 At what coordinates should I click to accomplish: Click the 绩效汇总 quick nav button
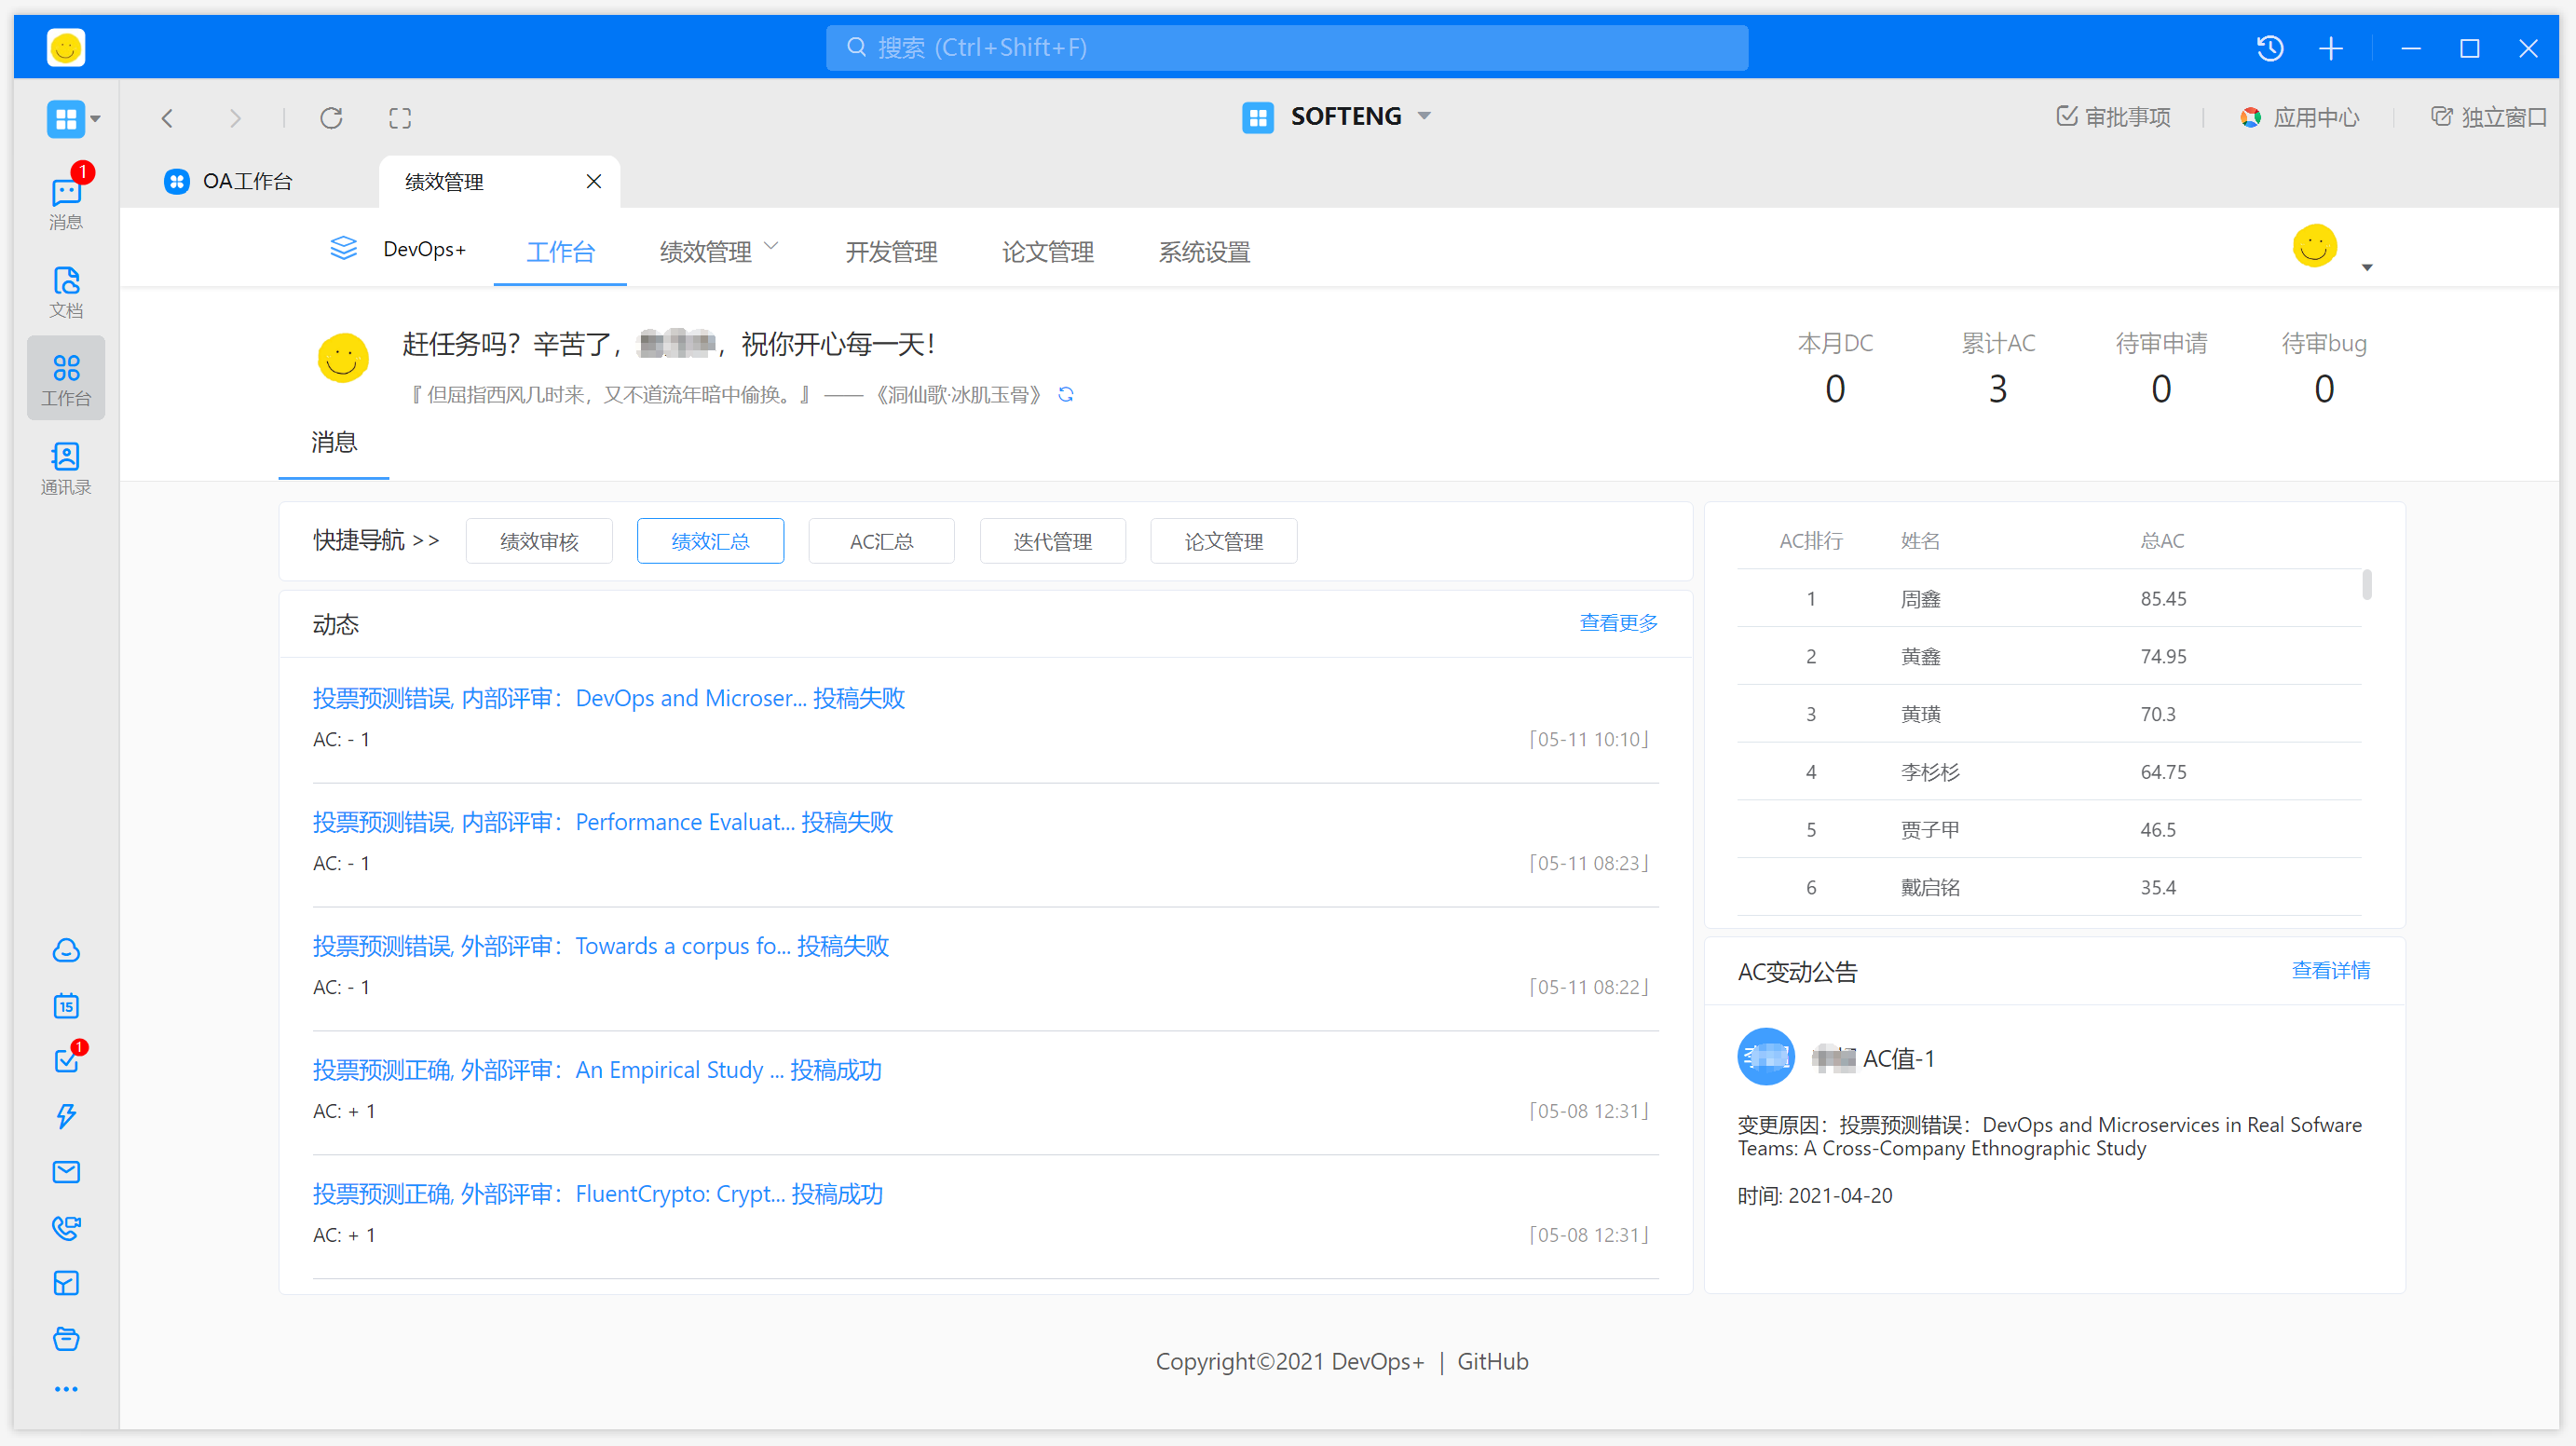tap(710, 541)
